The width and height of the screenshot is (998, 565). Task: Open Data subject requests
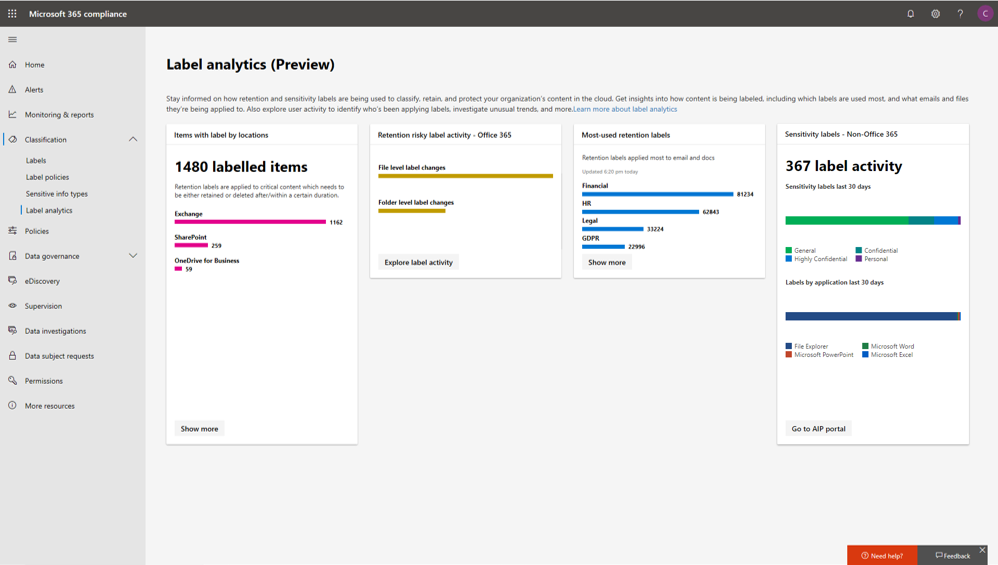[59, 356]
